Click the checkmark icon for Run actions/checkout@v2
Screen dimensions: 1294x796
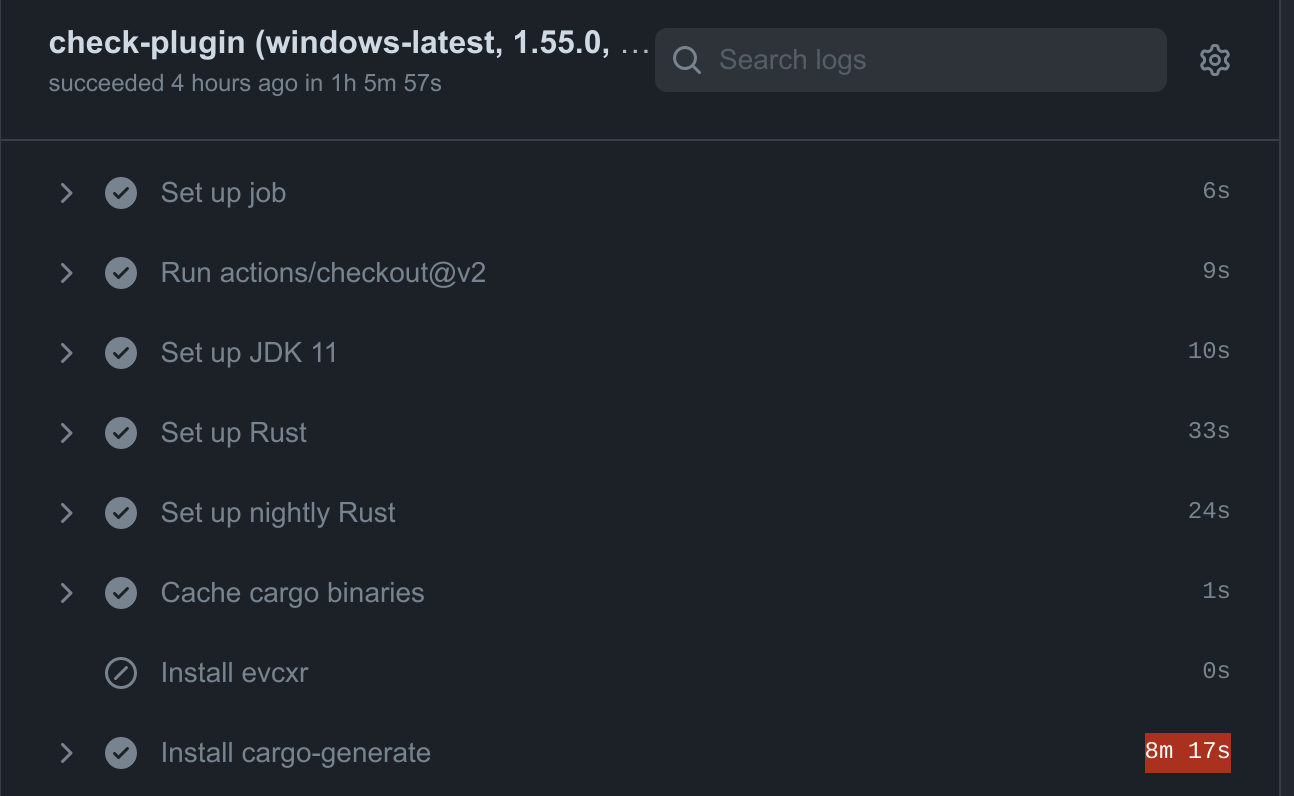pos(120,272)
